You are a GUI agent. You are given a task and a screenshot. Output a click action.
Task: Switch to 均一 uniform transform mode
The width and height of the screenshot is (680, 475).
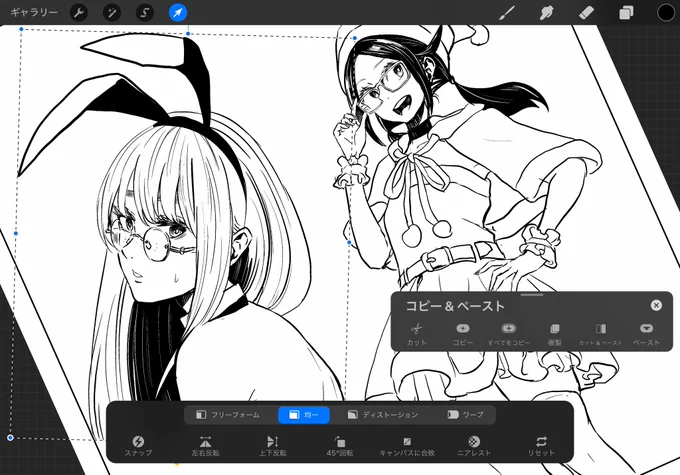304,415
